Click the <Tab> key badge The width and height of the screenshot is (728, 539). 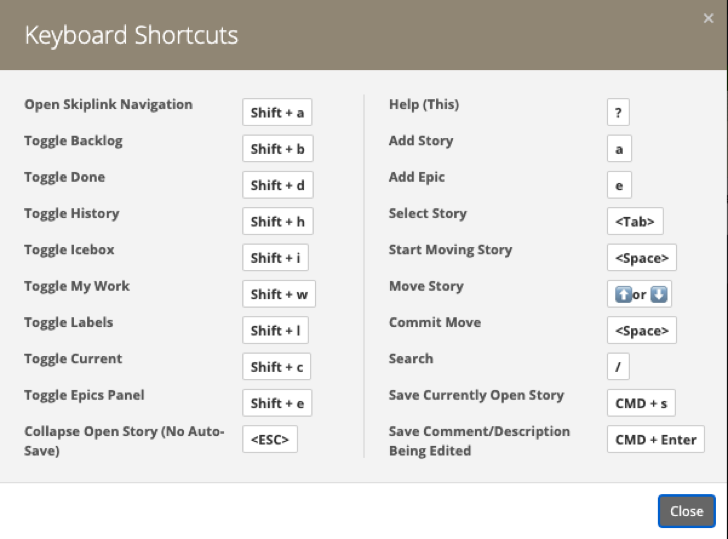(635, 222)
